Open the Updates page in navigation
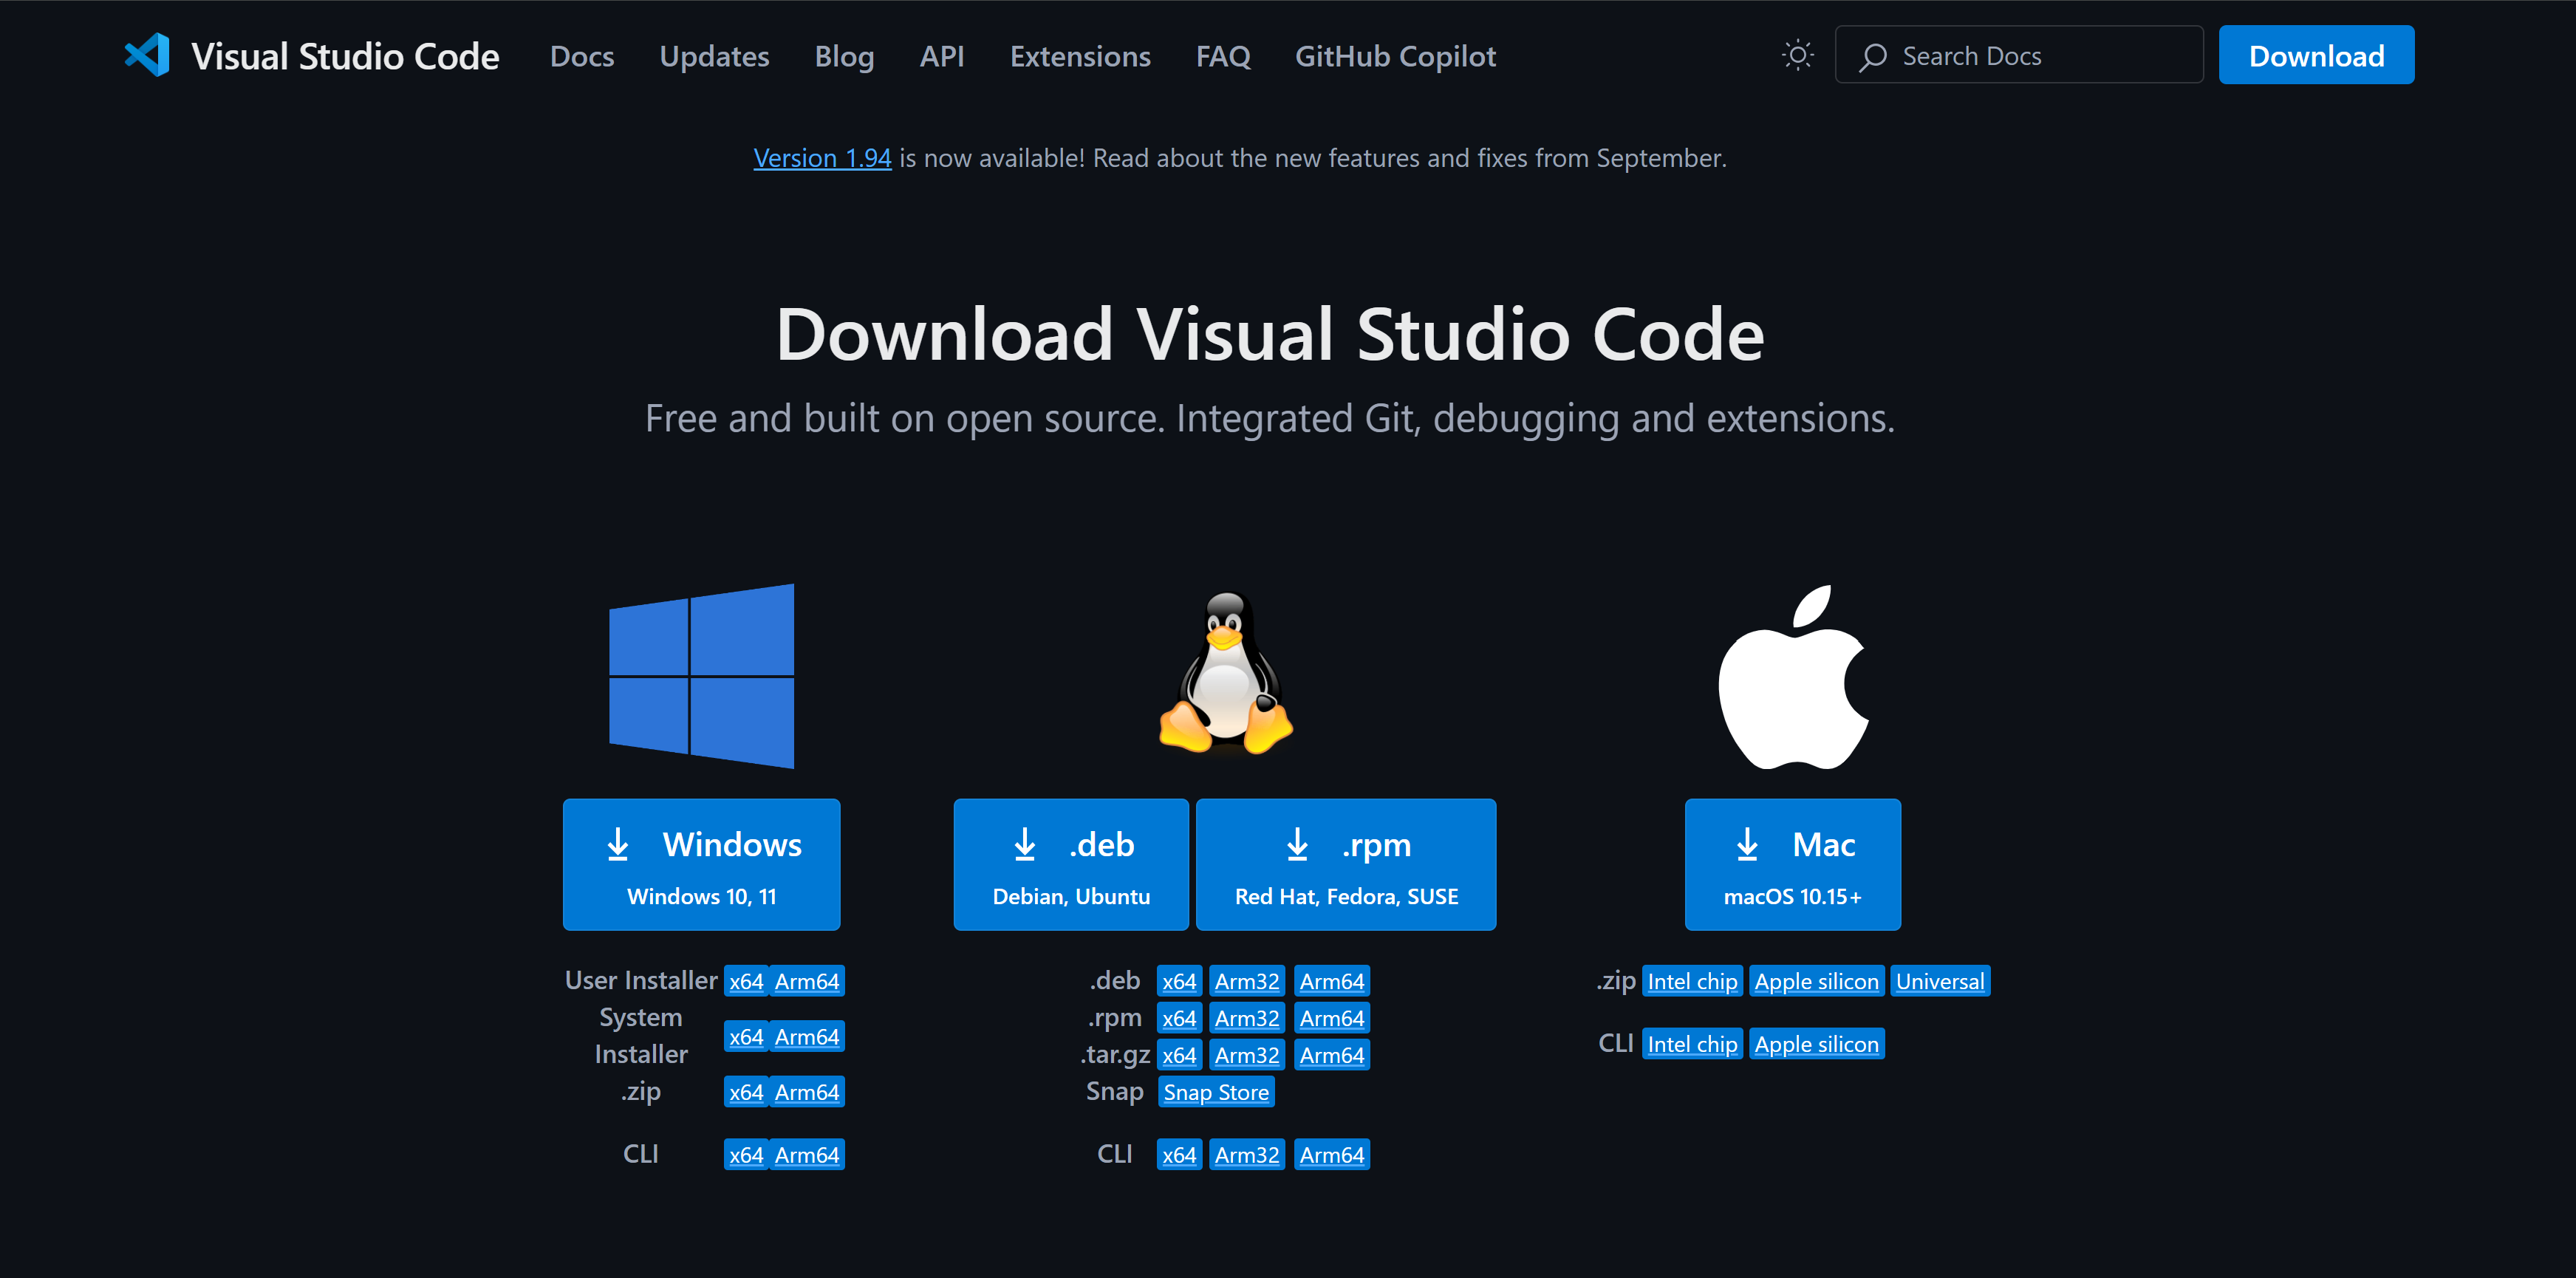 click(714, 57)
